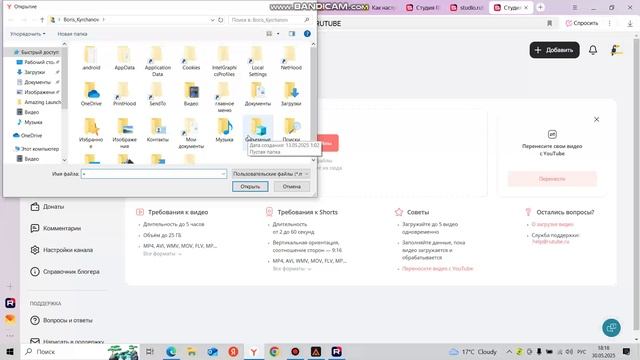Click the Спросить button in browser toolbar
Viewport: 640px width, 360px height.
point(582,23)
